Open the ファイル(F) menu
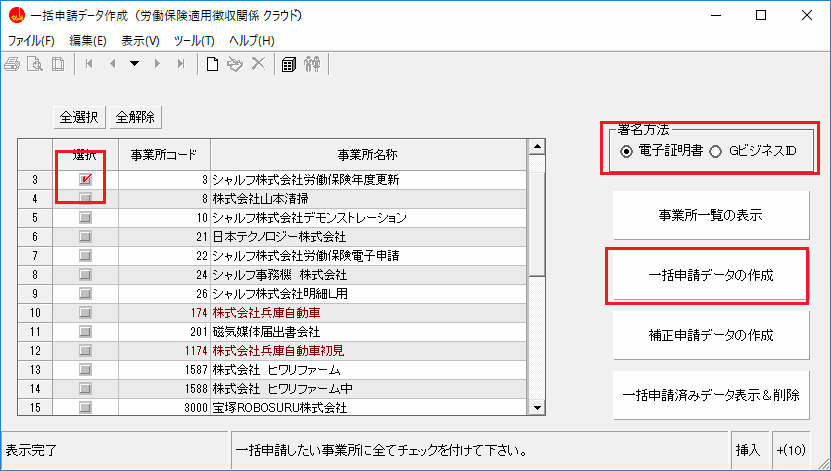Image resolution: width=831 pixels, height=471 pixels. 31,41
